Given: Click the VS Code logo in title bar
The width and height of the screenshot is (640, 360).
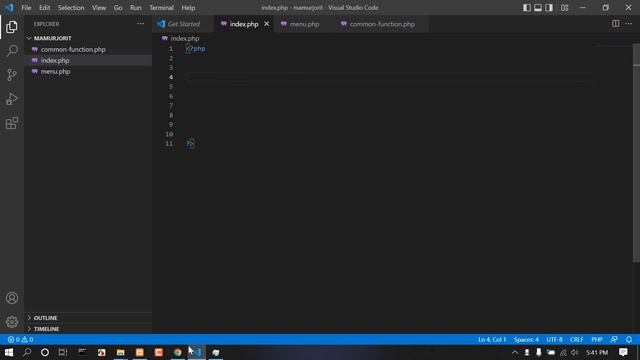Looking at the screenshot, I should [x=9, y=8].
